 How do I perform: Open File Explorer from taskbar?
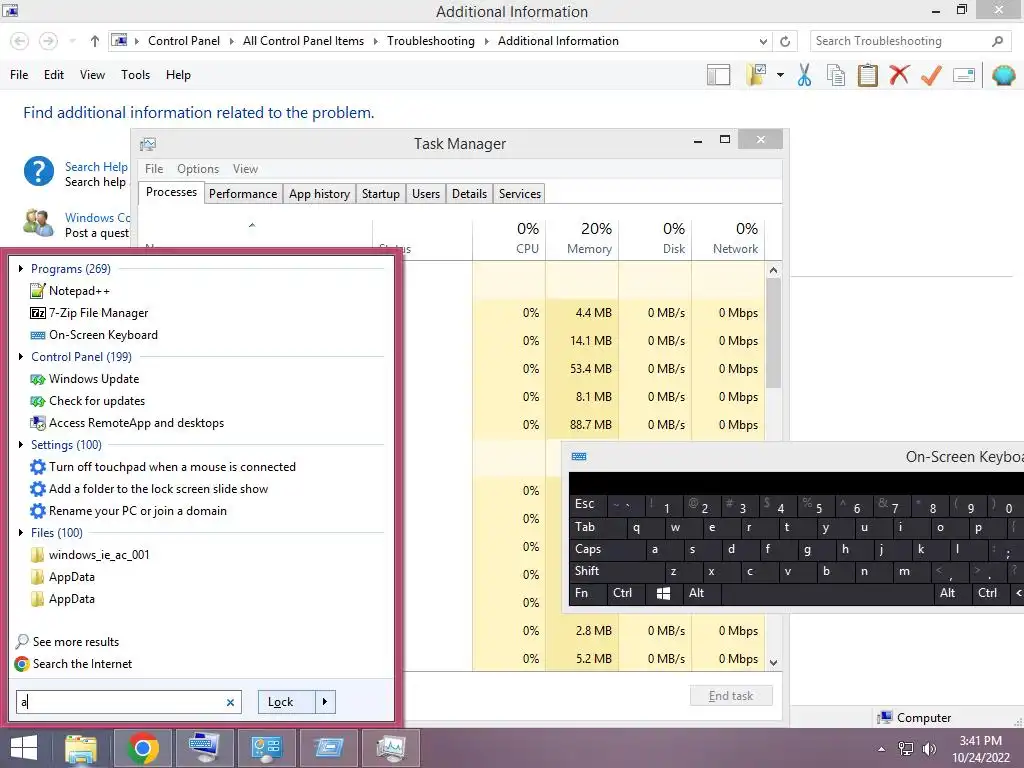pyautogui.click(x=81, y=748)
